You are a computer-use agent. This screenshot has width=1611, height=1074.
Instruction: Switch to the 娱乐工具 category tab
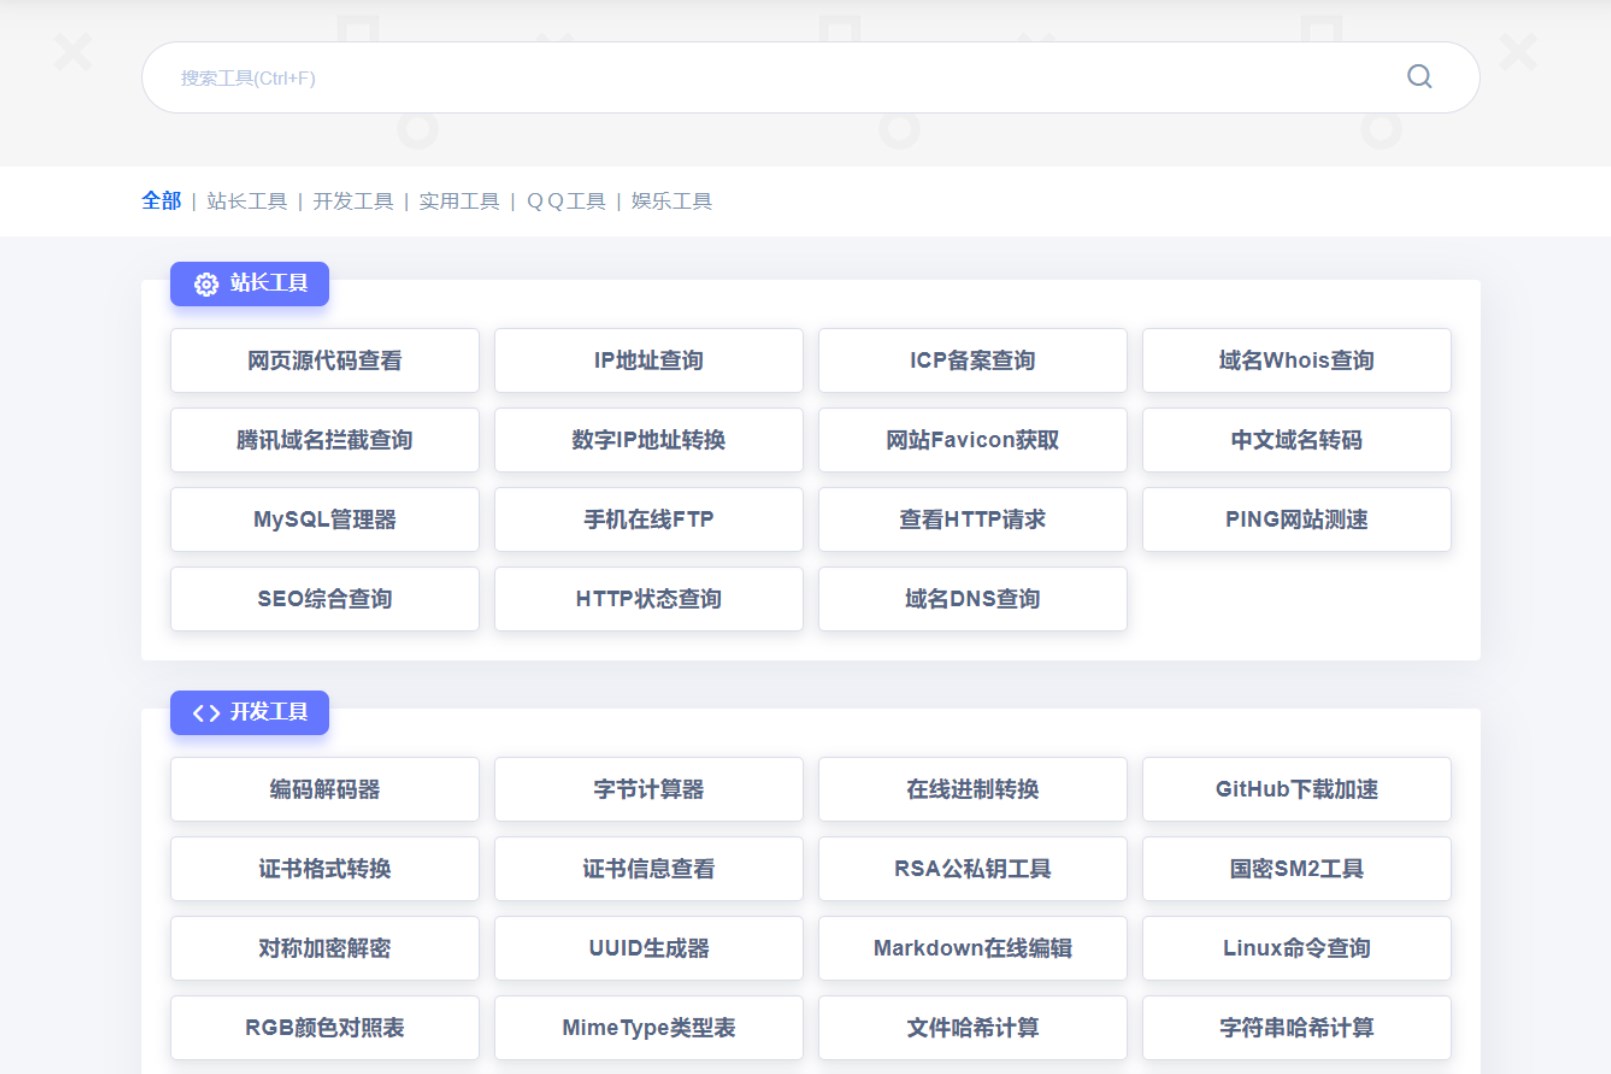671,201
